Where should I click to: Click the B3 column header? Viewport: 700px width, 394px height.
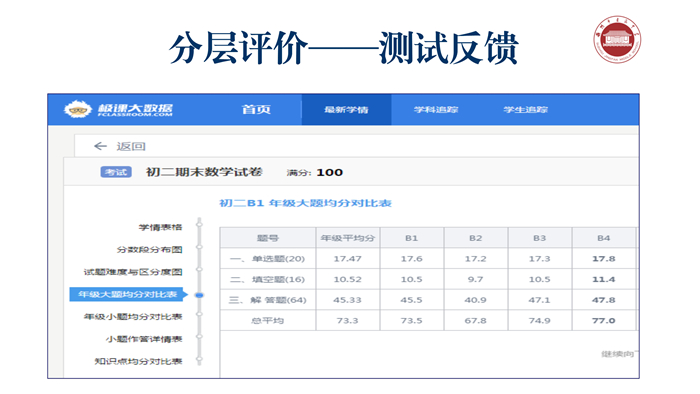540,238
